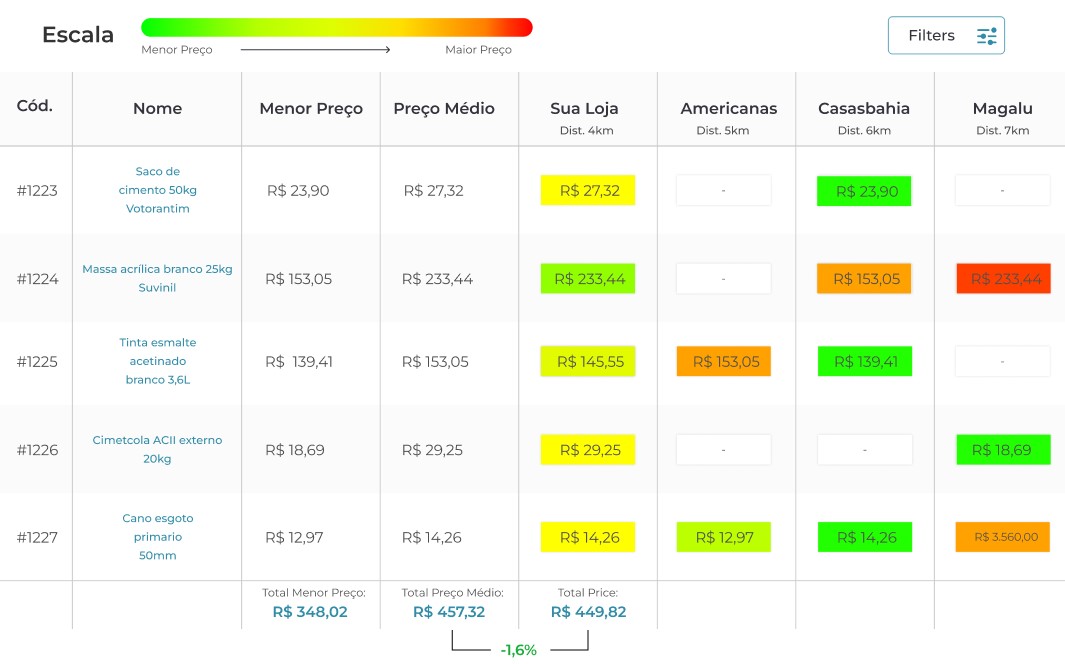Select Americanas orange R$ 153,05 price cell
This screenshot has width=1065, height=664.
point(724,362)
